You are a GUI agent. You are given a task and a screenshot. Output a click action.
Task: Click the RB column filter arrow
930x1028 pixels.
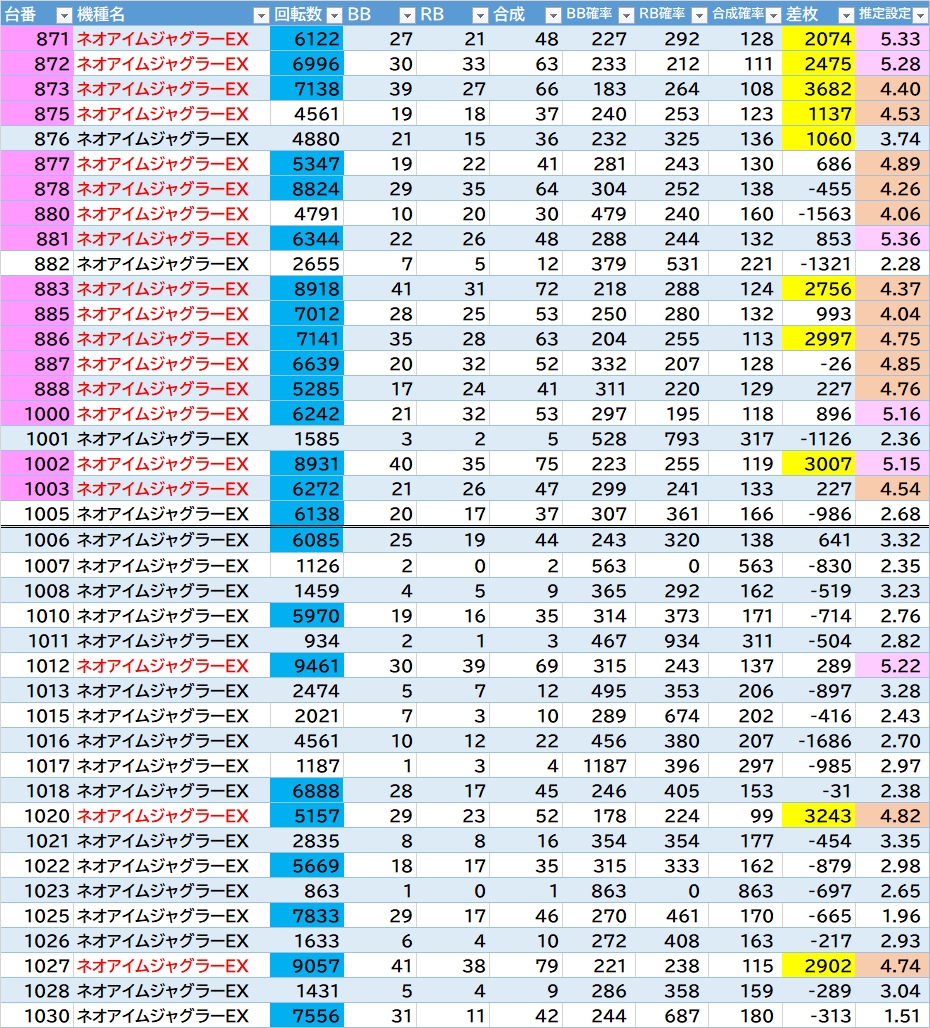[x=481, y=15]
